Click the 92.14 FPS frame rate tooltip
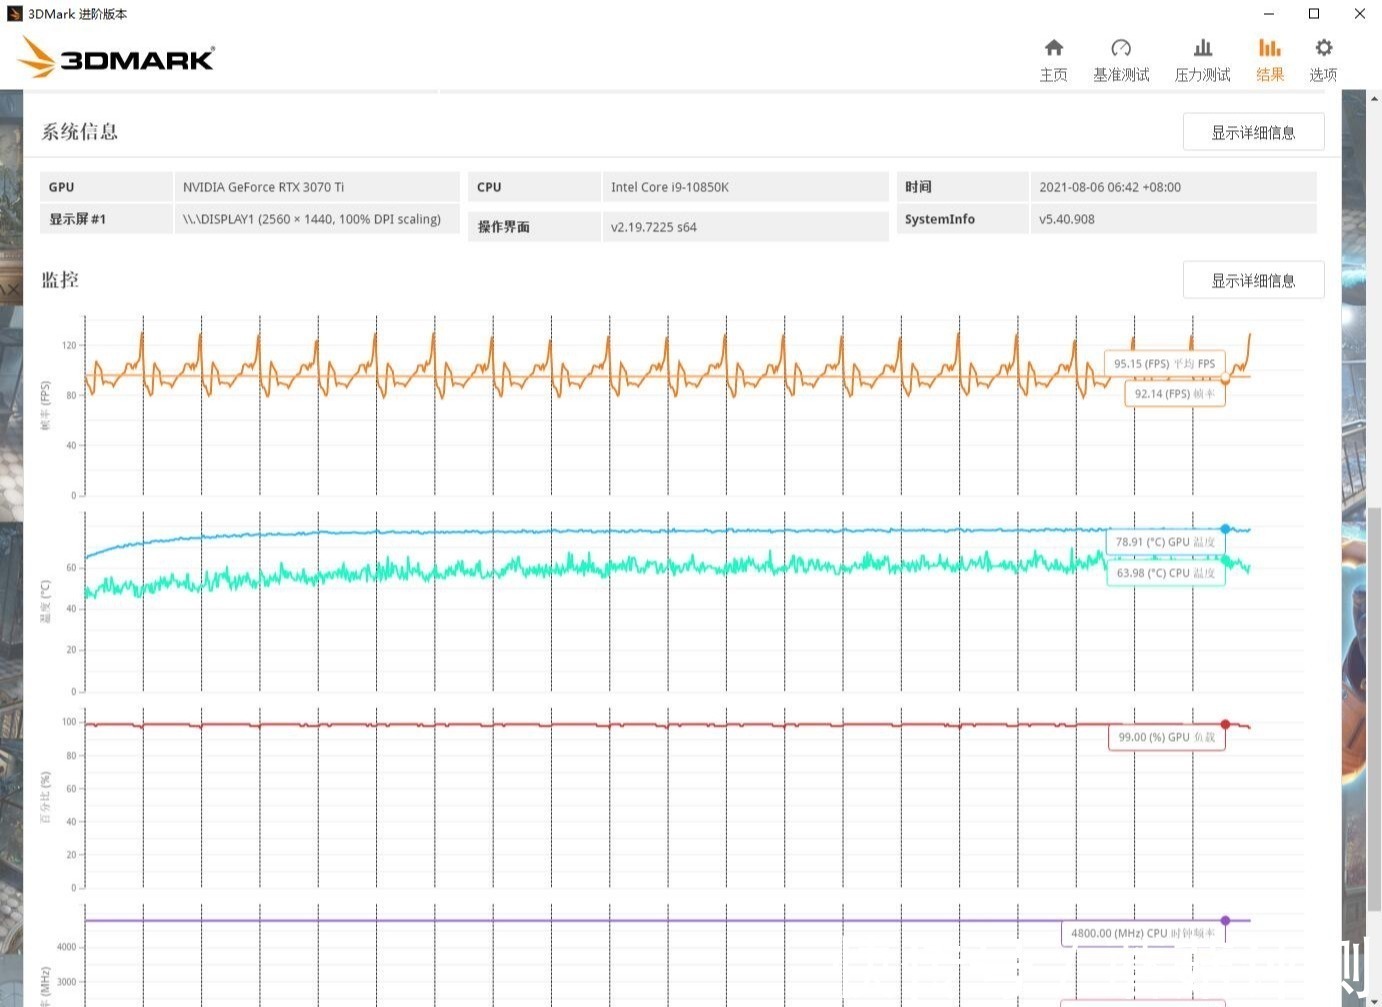The height and width of the screenshot is (1007, 1382). click(x=1175, y=393)
